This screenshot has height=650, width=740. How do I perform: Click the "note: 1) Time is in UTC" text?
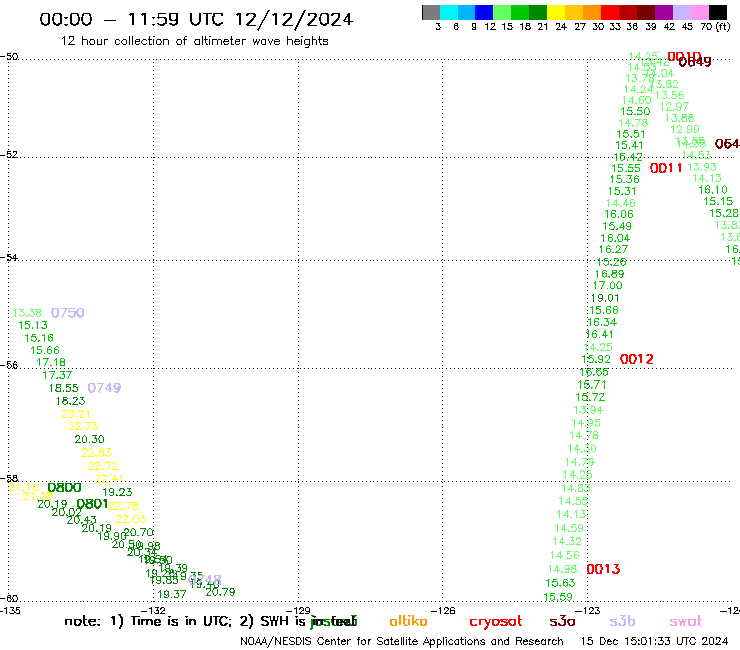click(x=148, y=621)
